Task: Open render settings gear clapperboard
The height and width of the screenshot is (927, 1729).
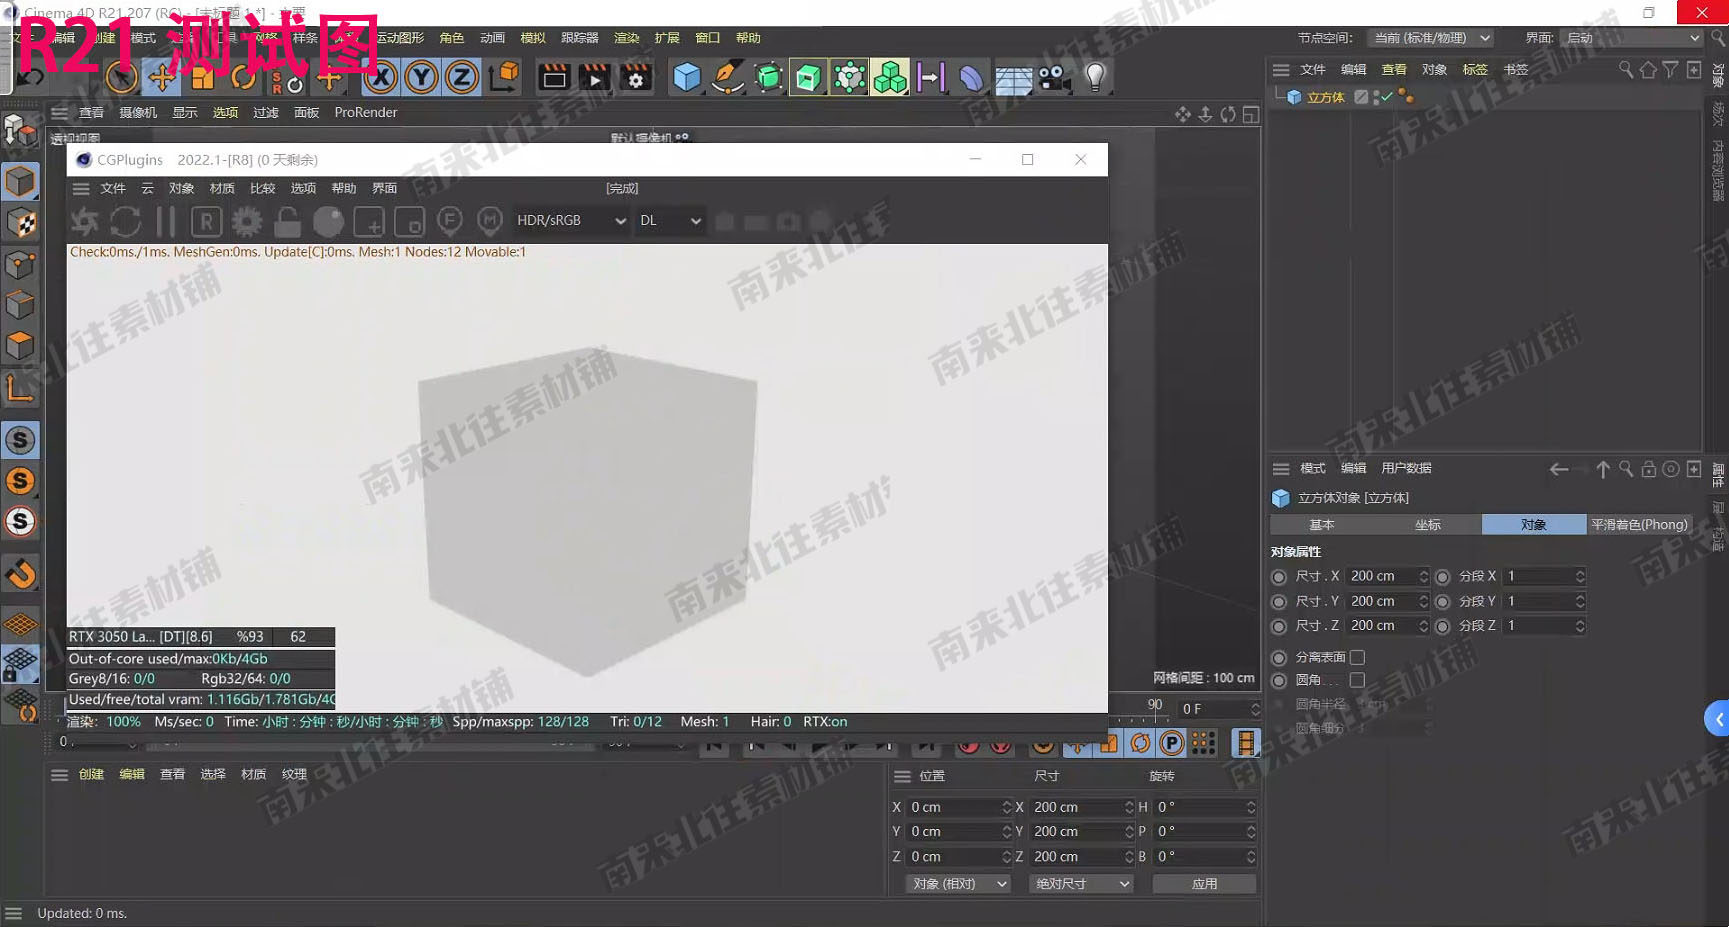Action: (636, 77)
